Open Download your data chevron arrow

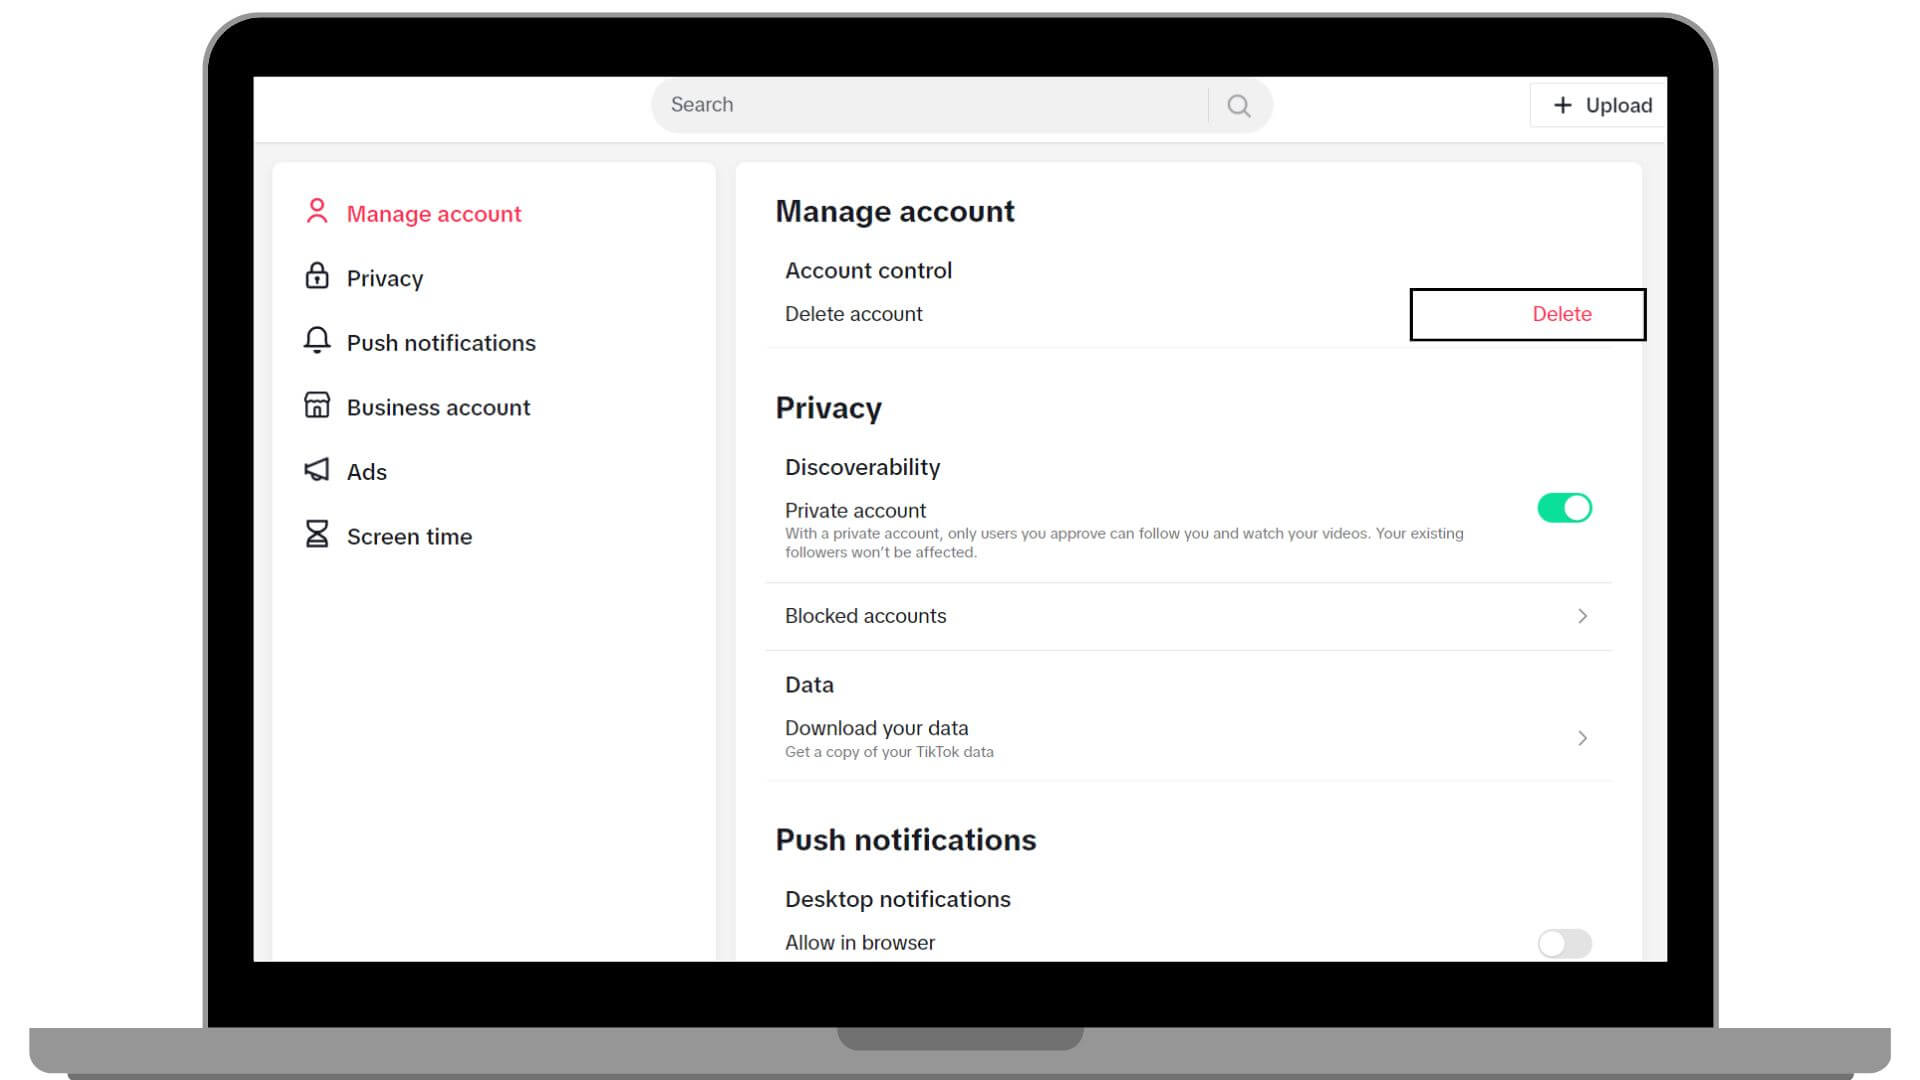click(1582, 738)
